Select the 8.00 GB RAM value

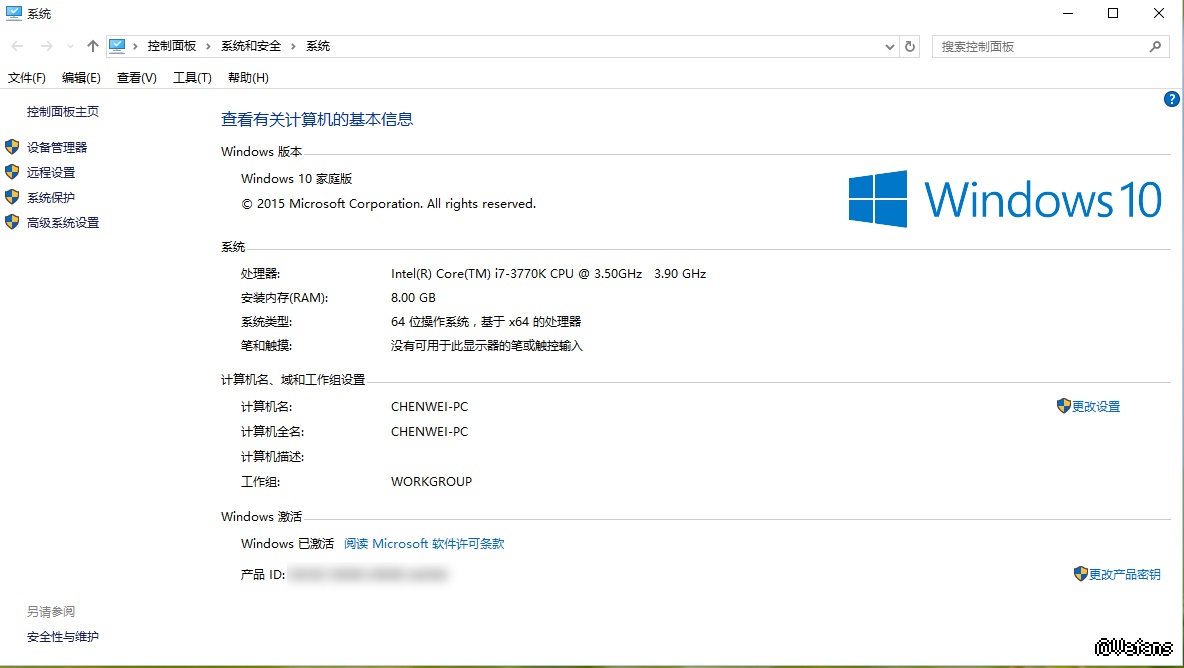pyautogui.click(x=413, y=298)
